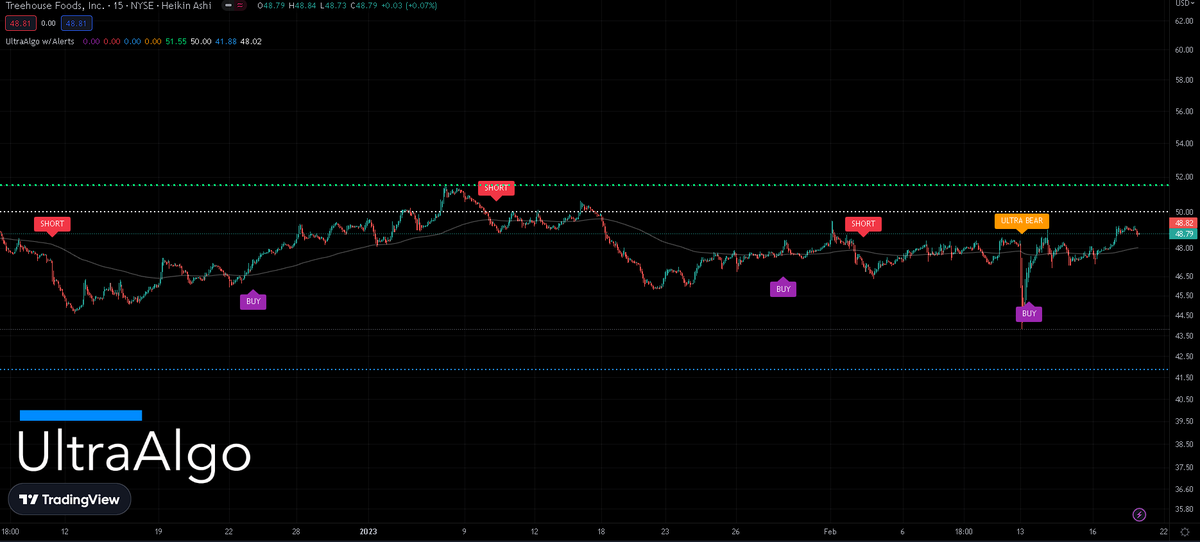
Task: Click the 26 date on time axis
Action: [735, 533]
